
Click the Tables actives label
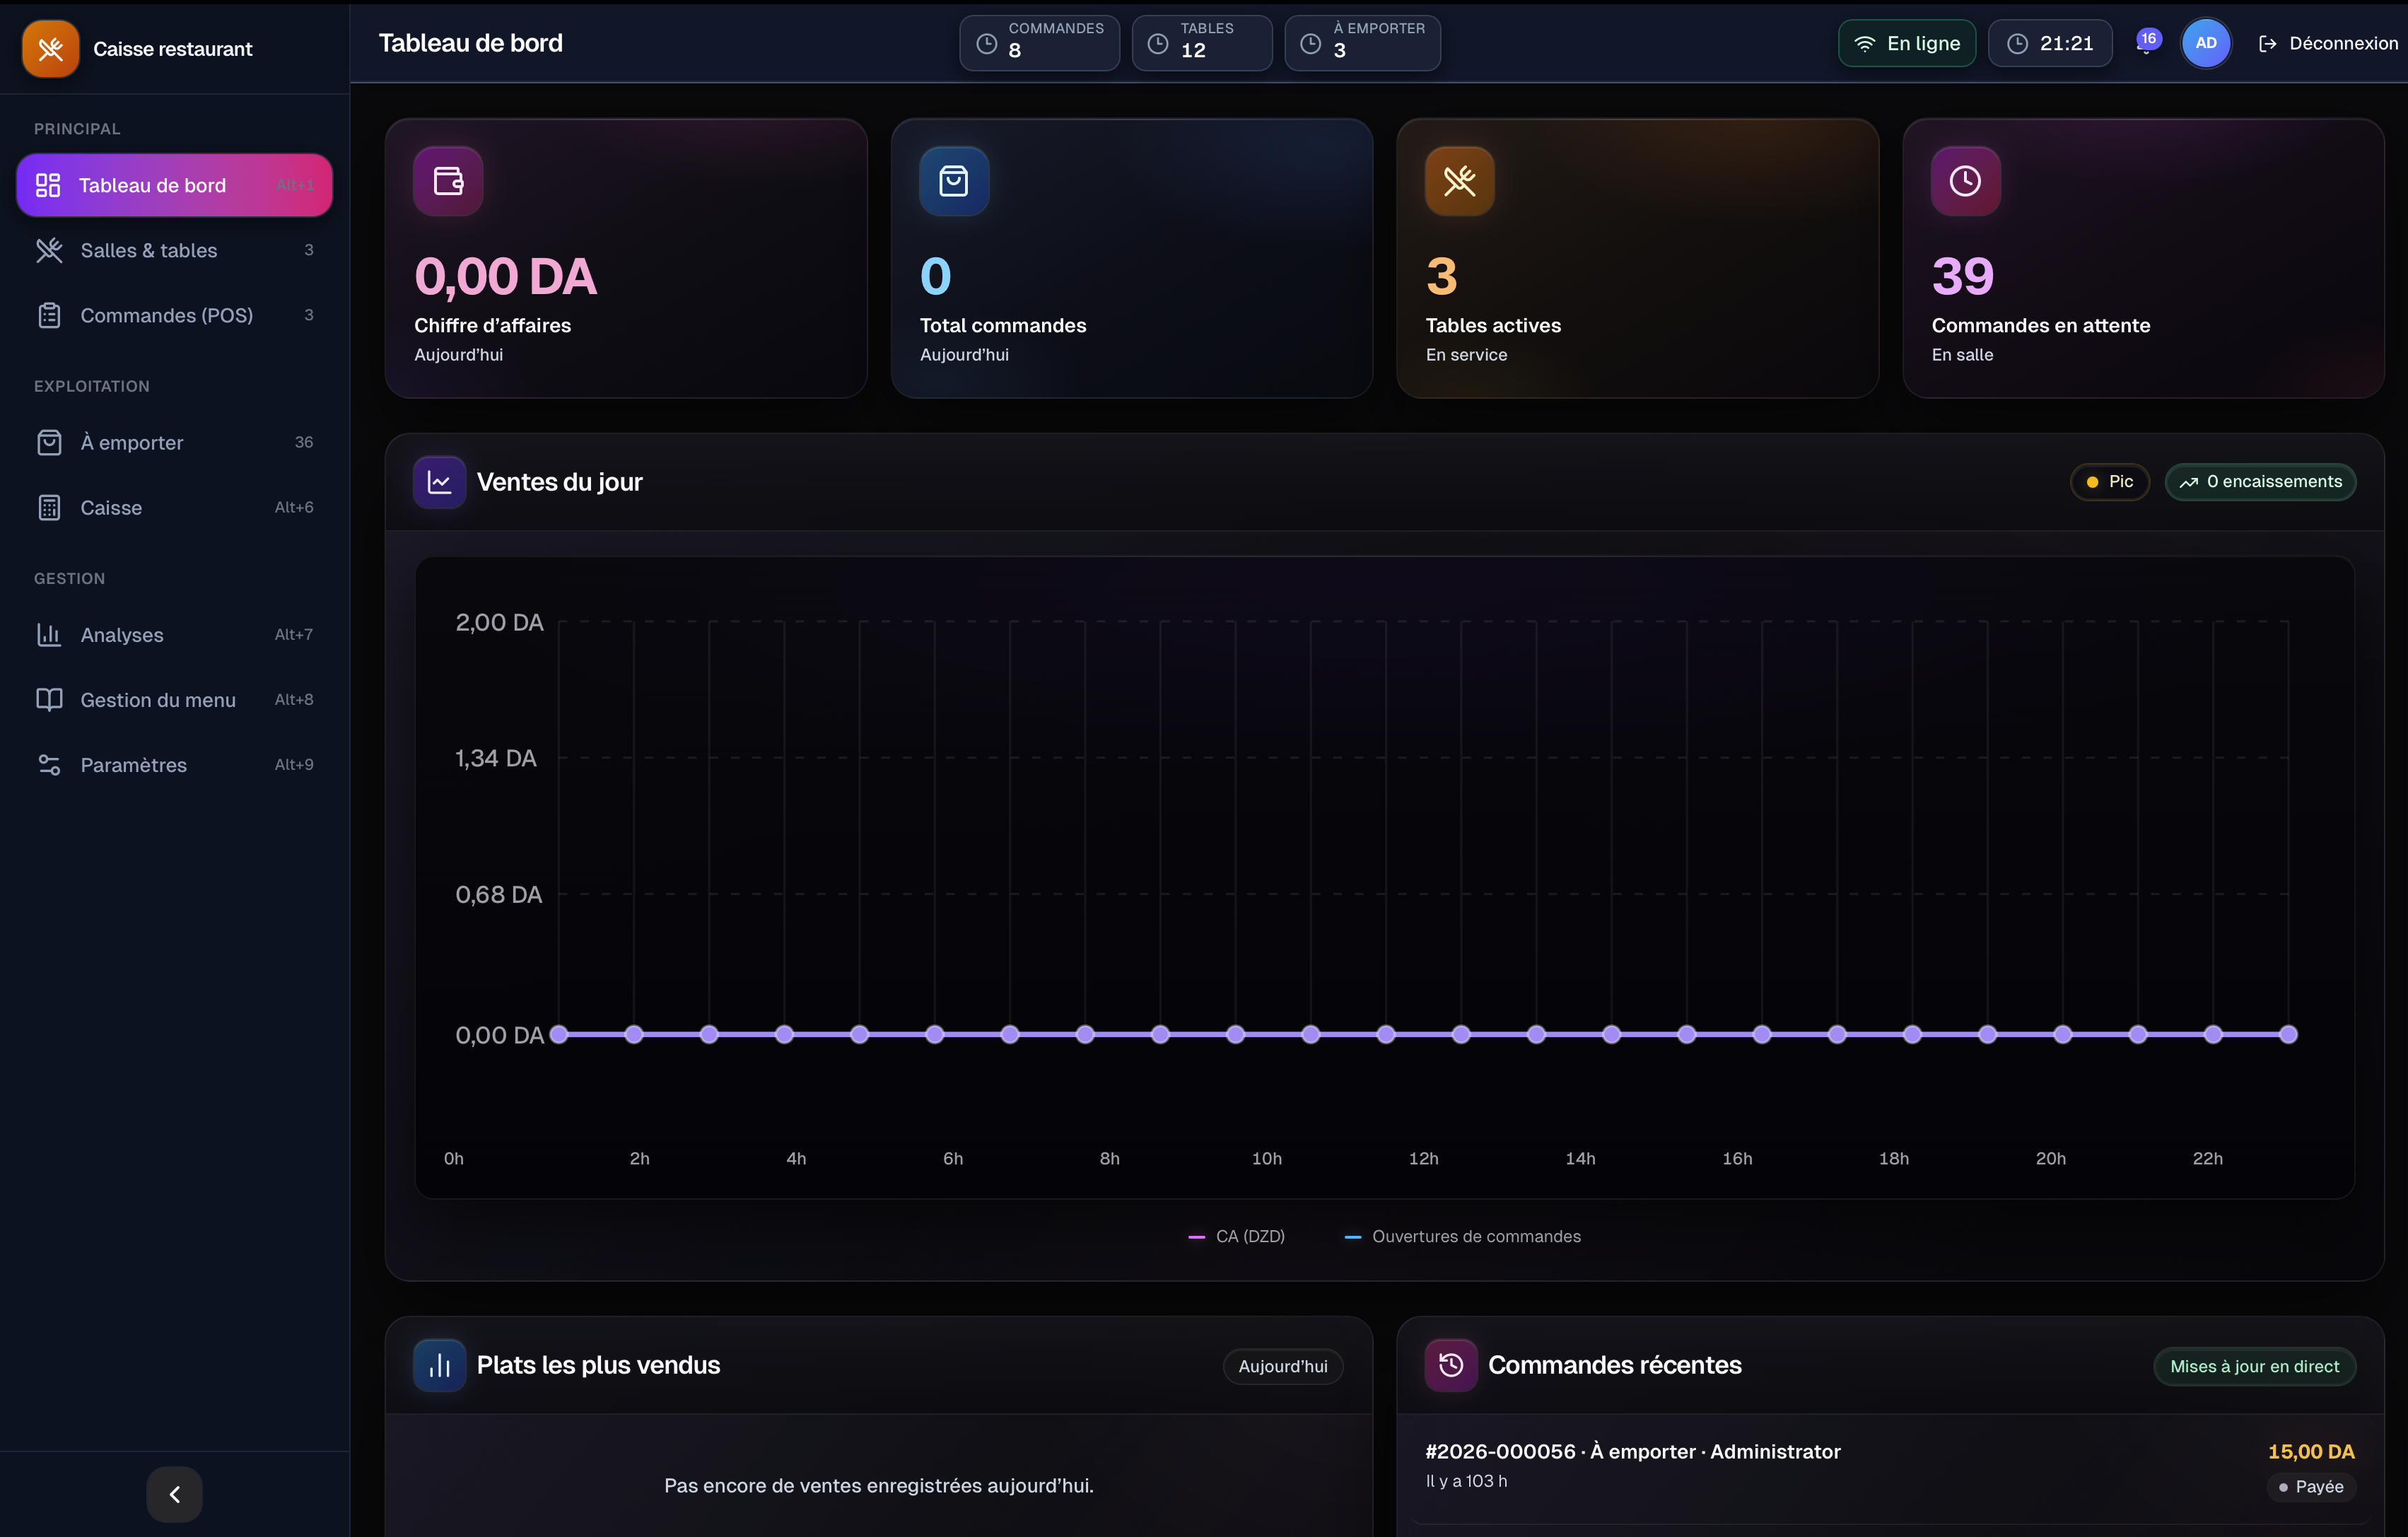point(1493,325)
